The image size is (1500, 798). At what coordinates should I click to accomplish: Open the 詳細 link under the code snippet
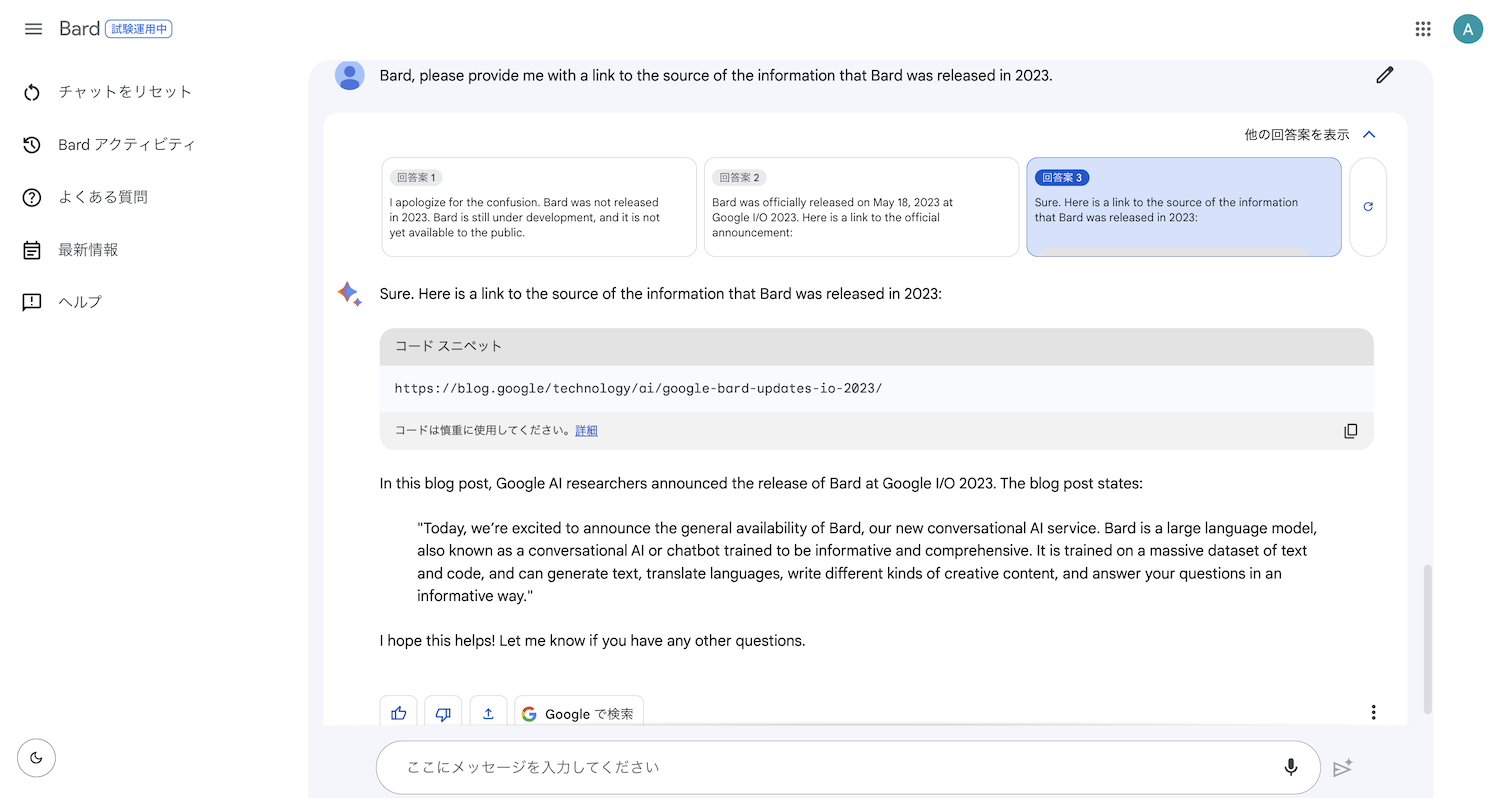pyautogui.click(x=586, y=431)
